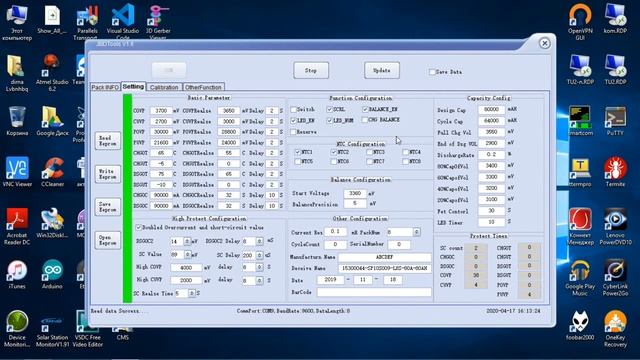The height and width of the screenshot is (360, 640).
Task: Select the Setting tab
Action: 133,87
